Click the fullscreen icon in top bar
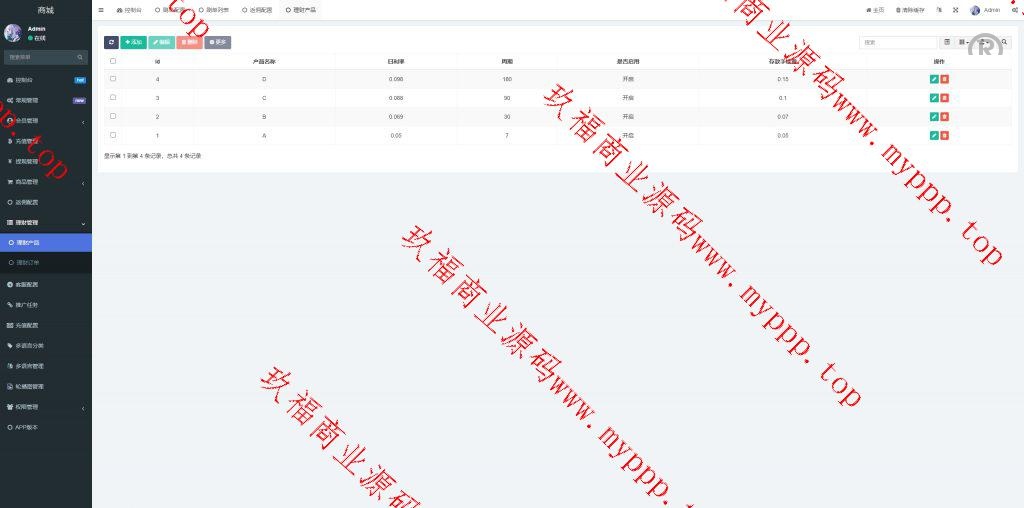Screen dimensions: 1024x508 (955, 10)
